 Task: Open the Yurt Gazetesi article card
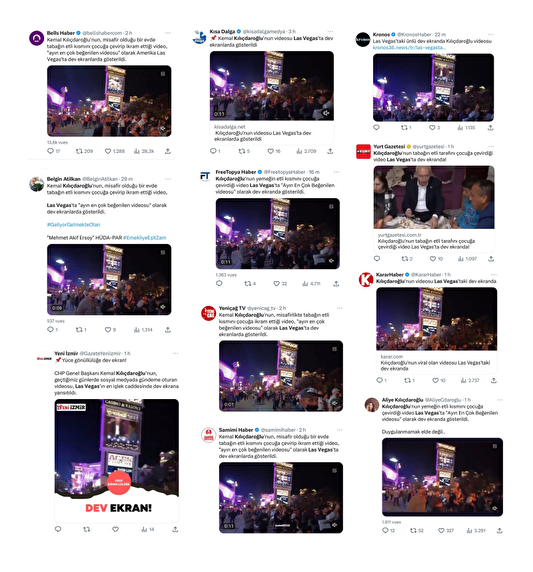click(434, 208)
